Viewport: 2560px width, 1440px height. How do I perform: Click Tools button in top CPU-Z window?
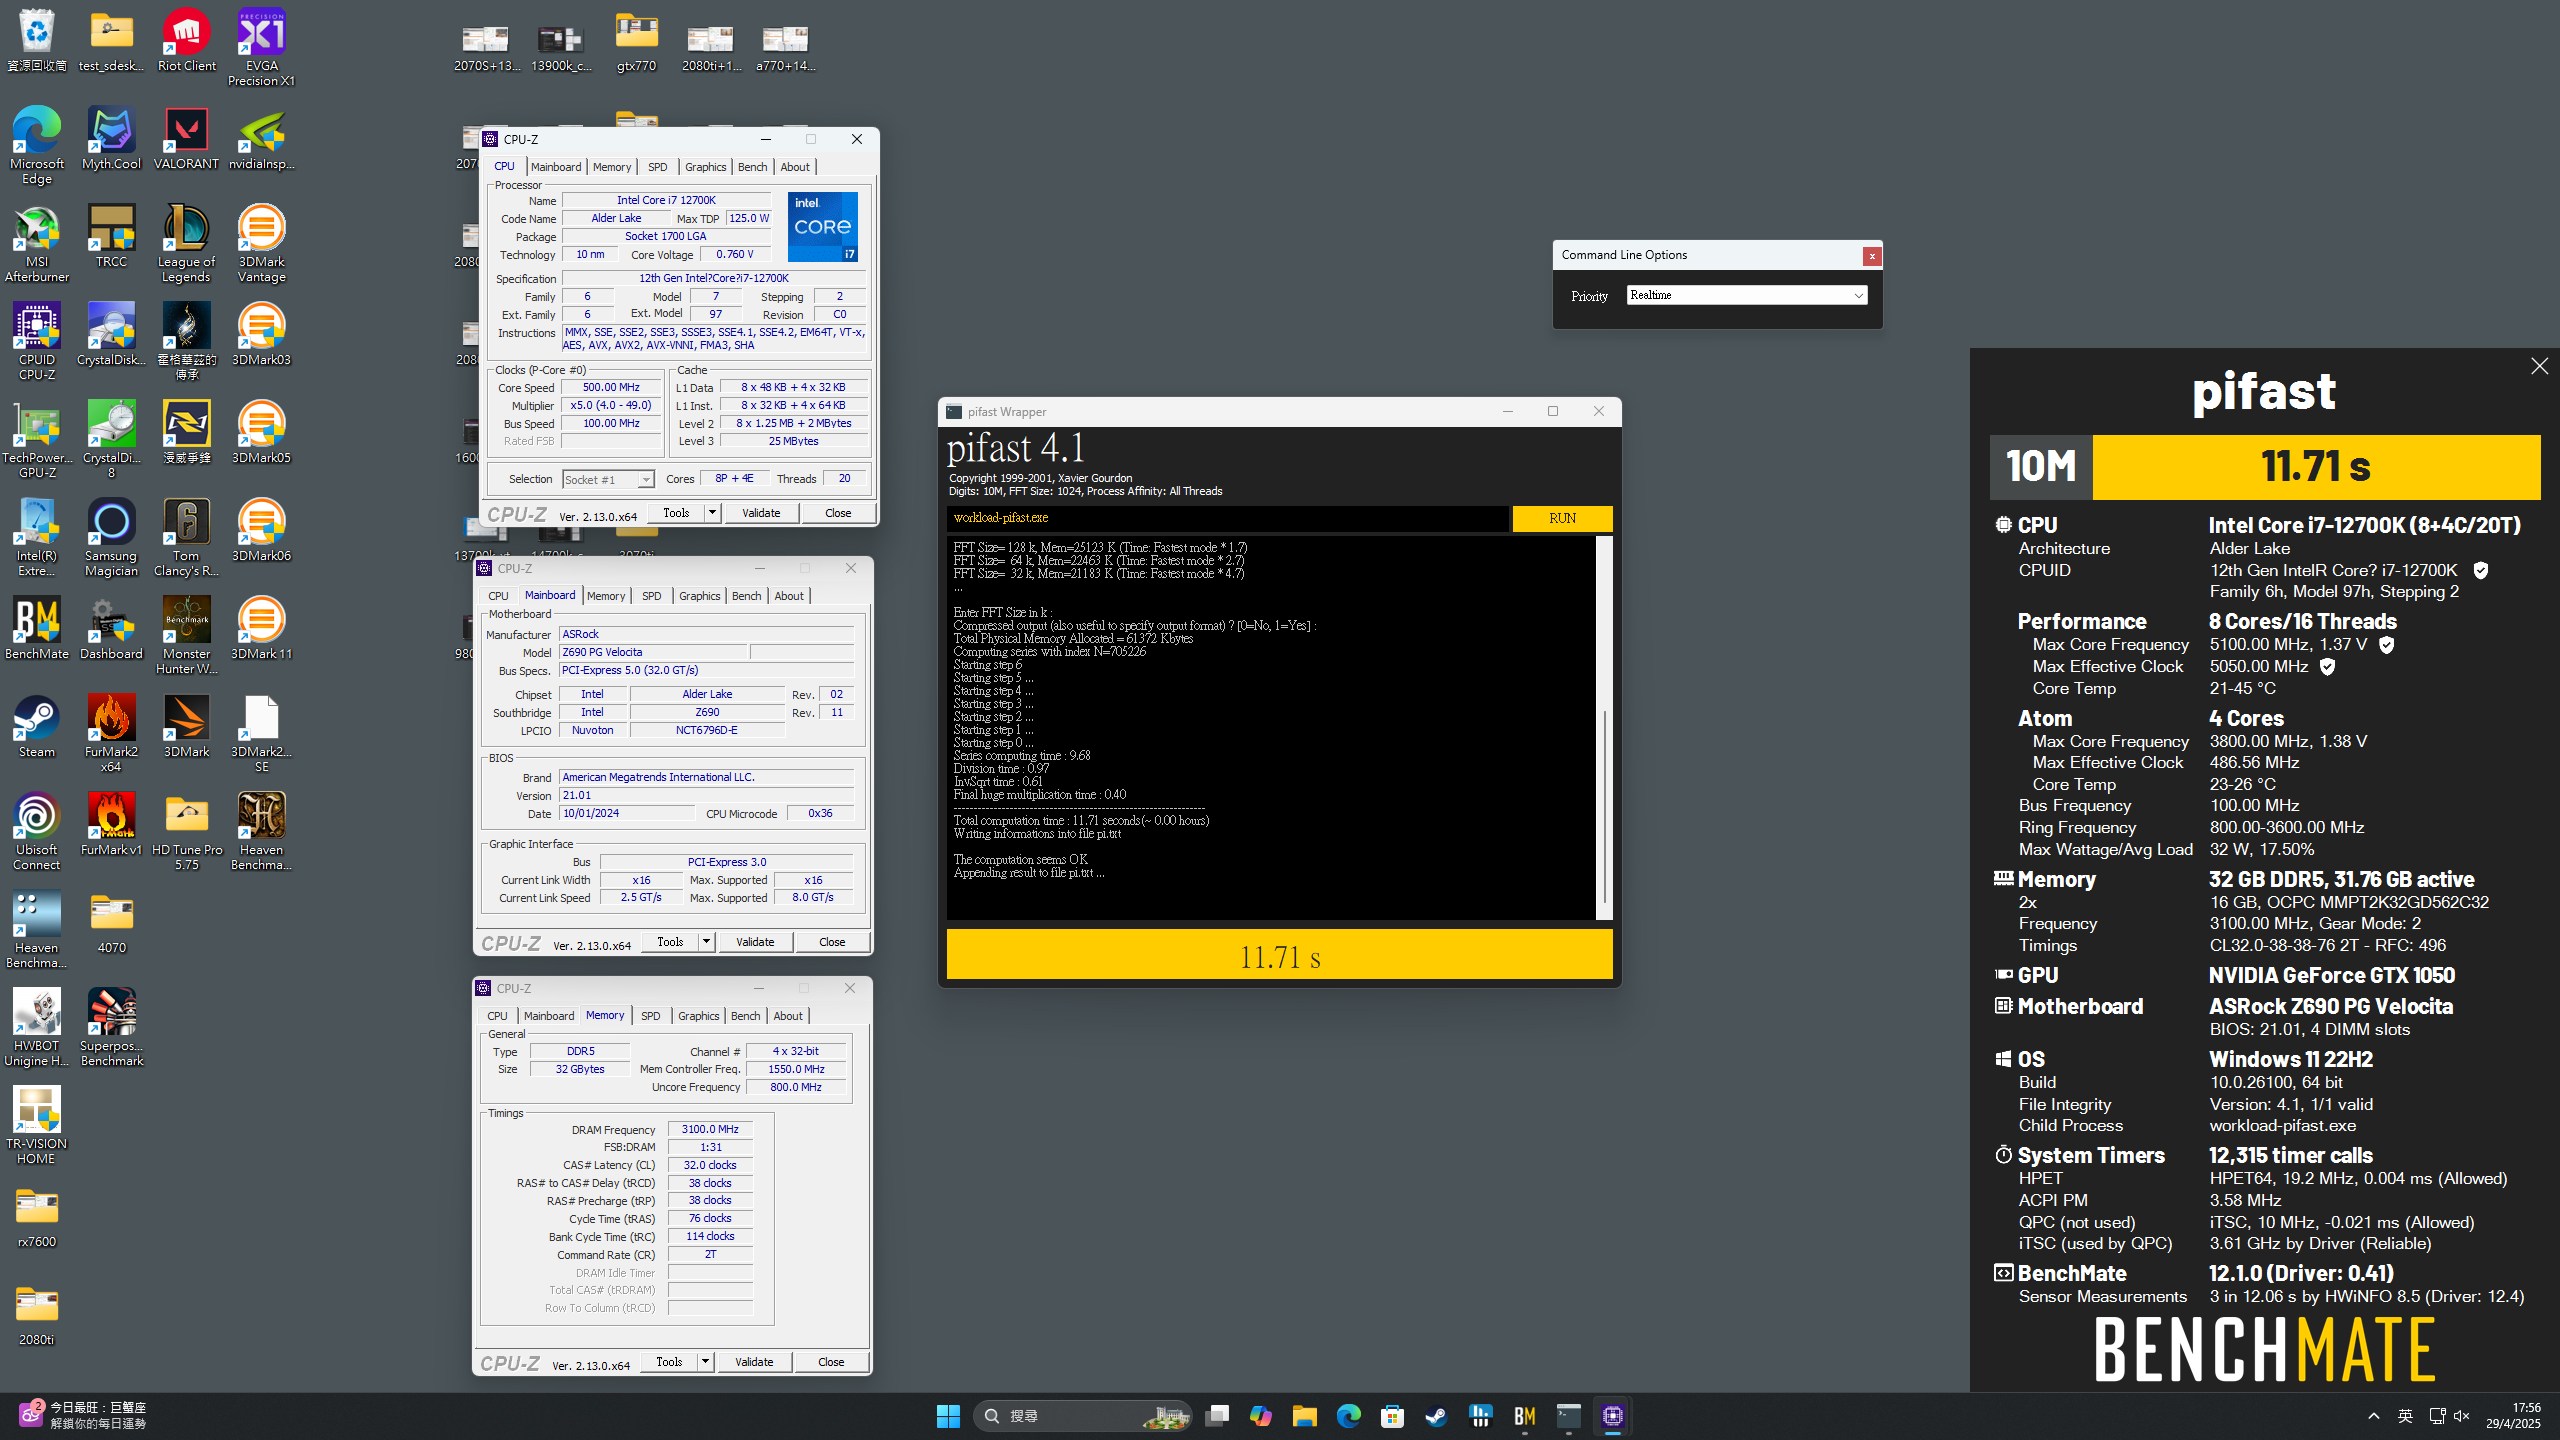(x=676, y=513)
